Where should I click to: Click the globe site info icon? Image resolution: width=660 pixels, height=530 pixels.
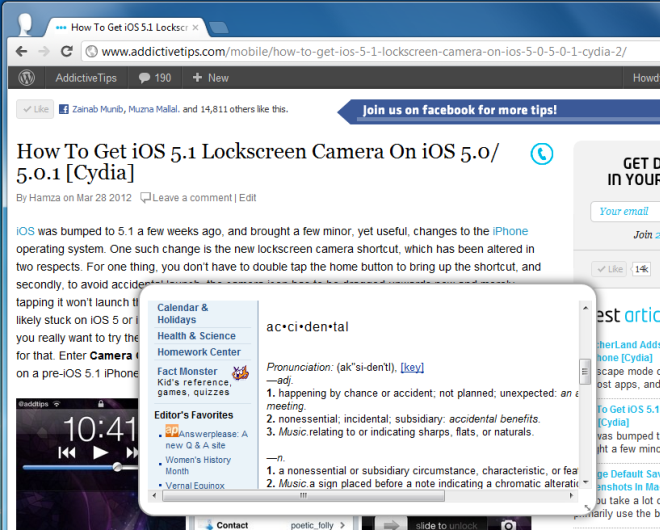pos(91,51)
